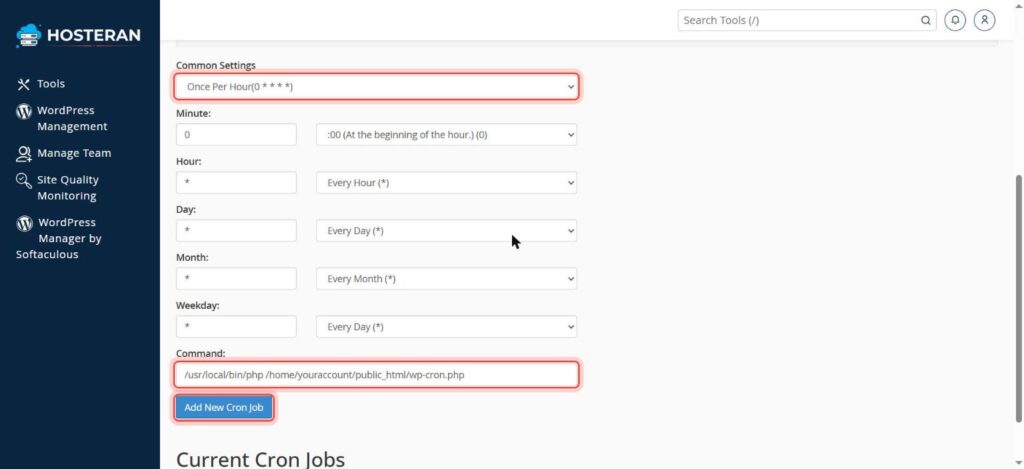Click the WordPress Management icon

(x=24, y=111)
